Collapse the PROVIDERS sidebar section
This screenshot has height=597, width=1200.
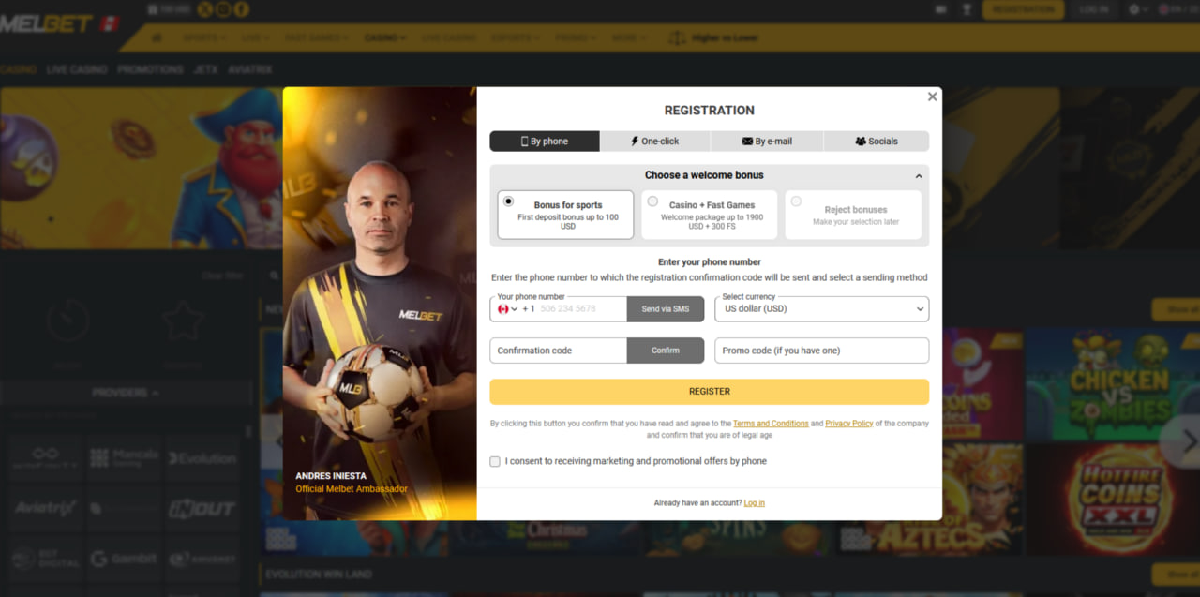(126, 393)
